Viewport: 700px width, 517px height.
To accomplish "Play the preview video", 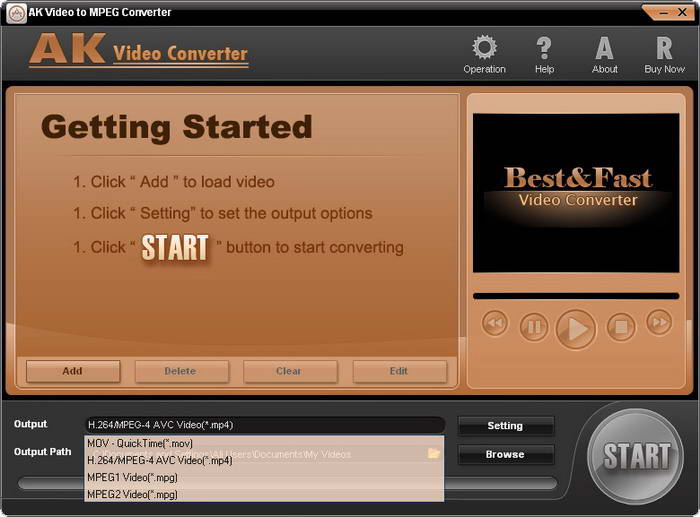I will (x=576, y=329).
